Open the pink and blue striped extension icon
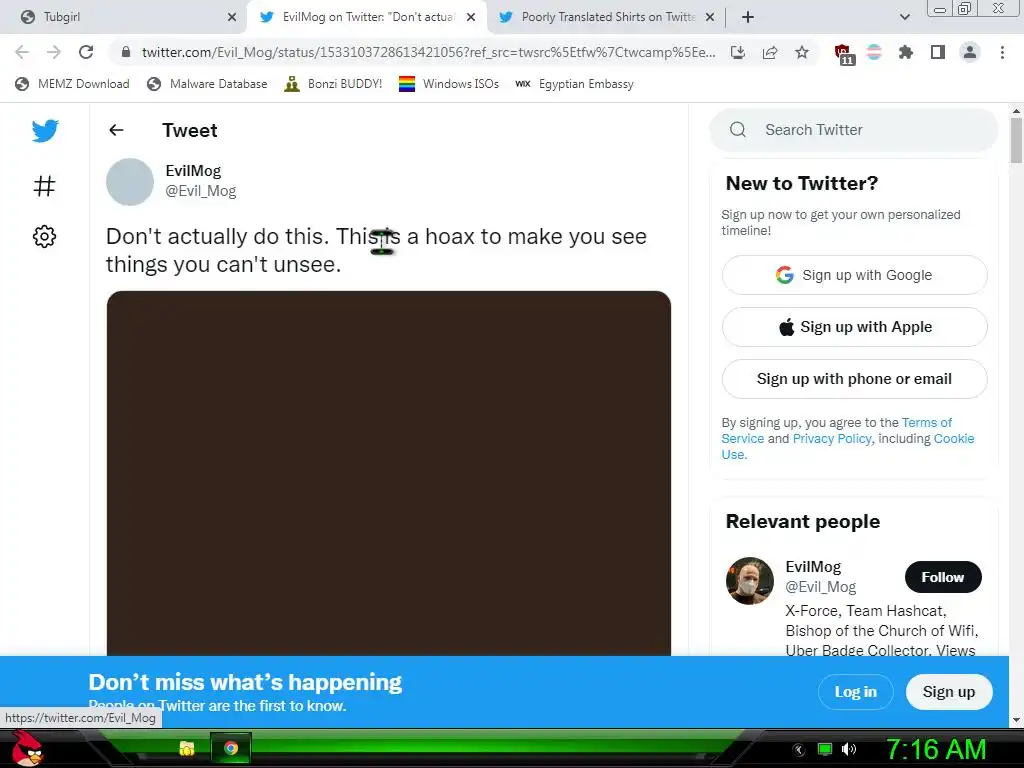 tap(874, 52)
